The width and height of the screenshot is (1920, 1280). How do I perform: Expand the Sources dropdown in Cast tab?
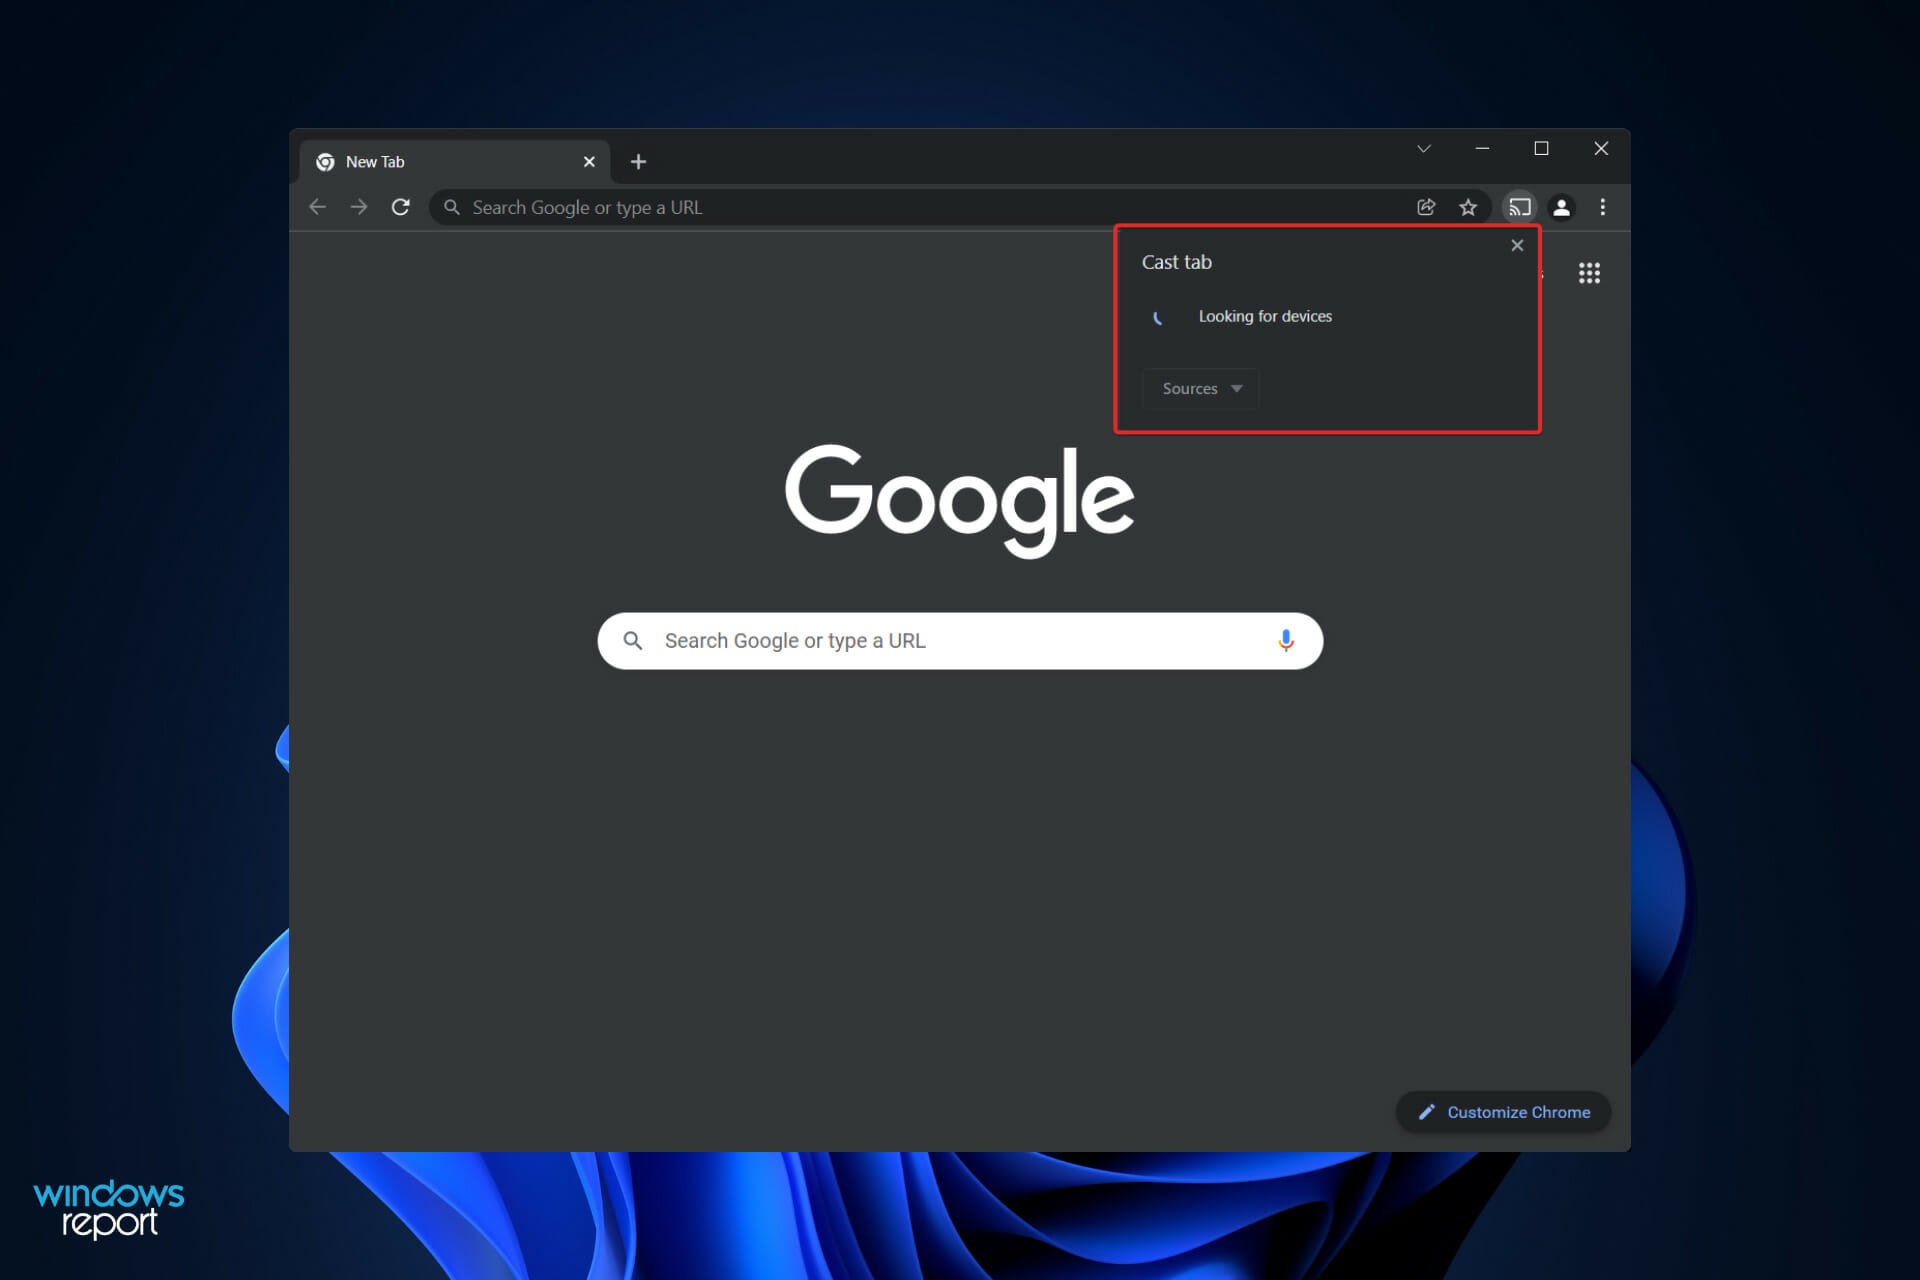1200,387
